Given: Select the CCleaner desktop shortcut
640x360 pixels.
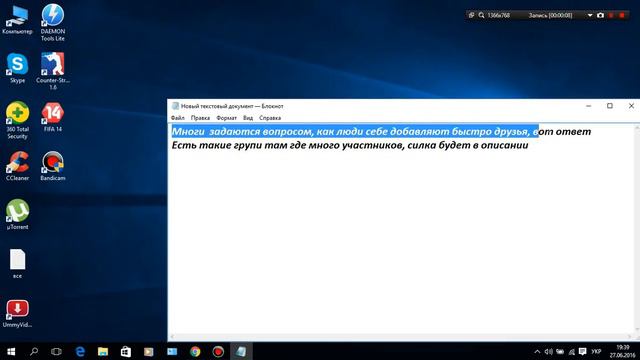Looking at the screenshot, I should (17, 166).
